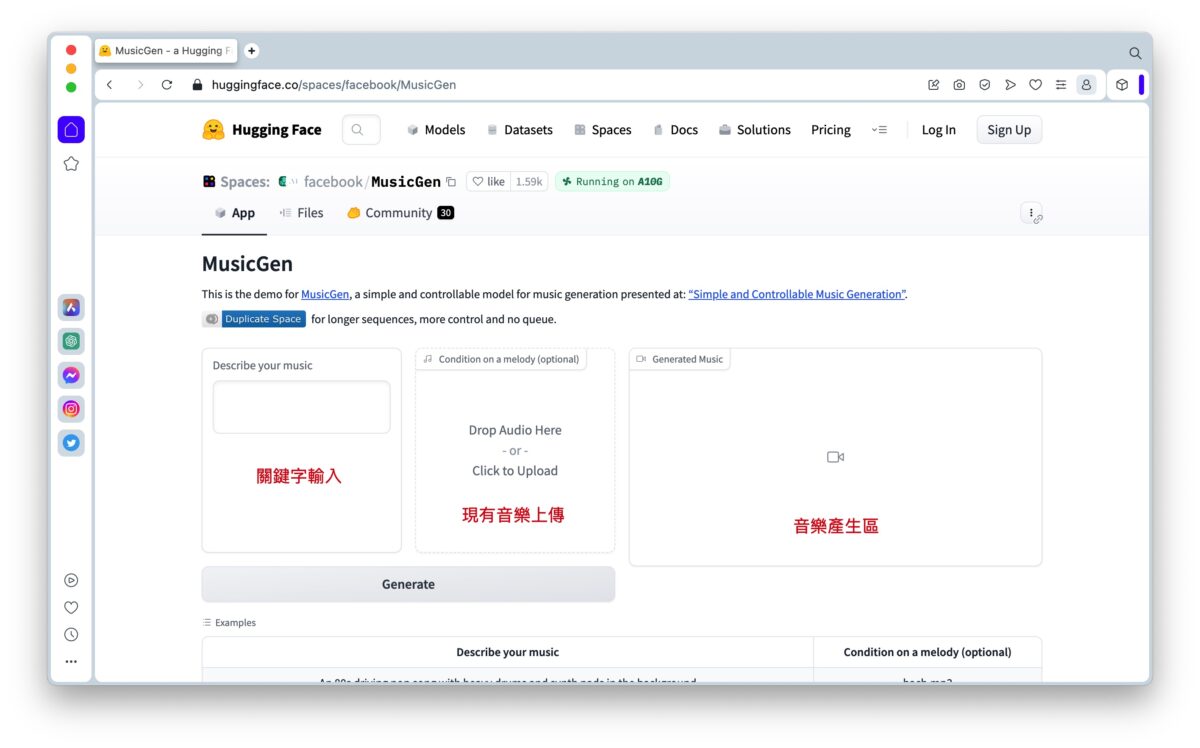Screen dimensions: 1200x748
Task: Open the sidebar three-dots setup menu
Action: [71, 661]
